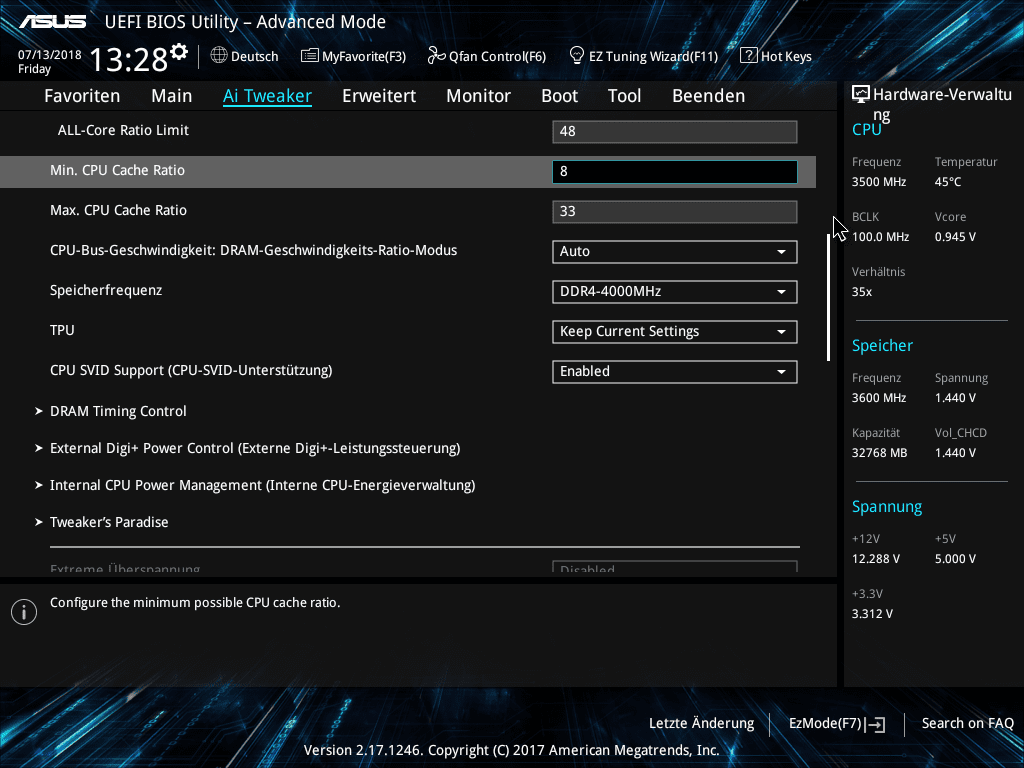Click the +3.3V value 3.312 V
The image size is (1024, 768).
tap(872, 614)
